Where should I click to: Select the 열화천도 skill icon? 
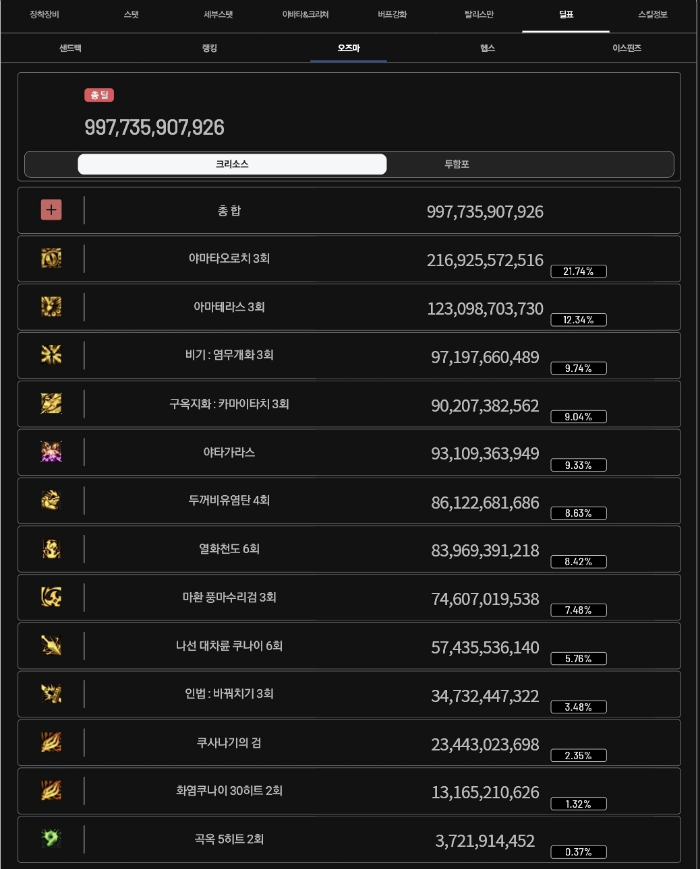click(50, 549)
